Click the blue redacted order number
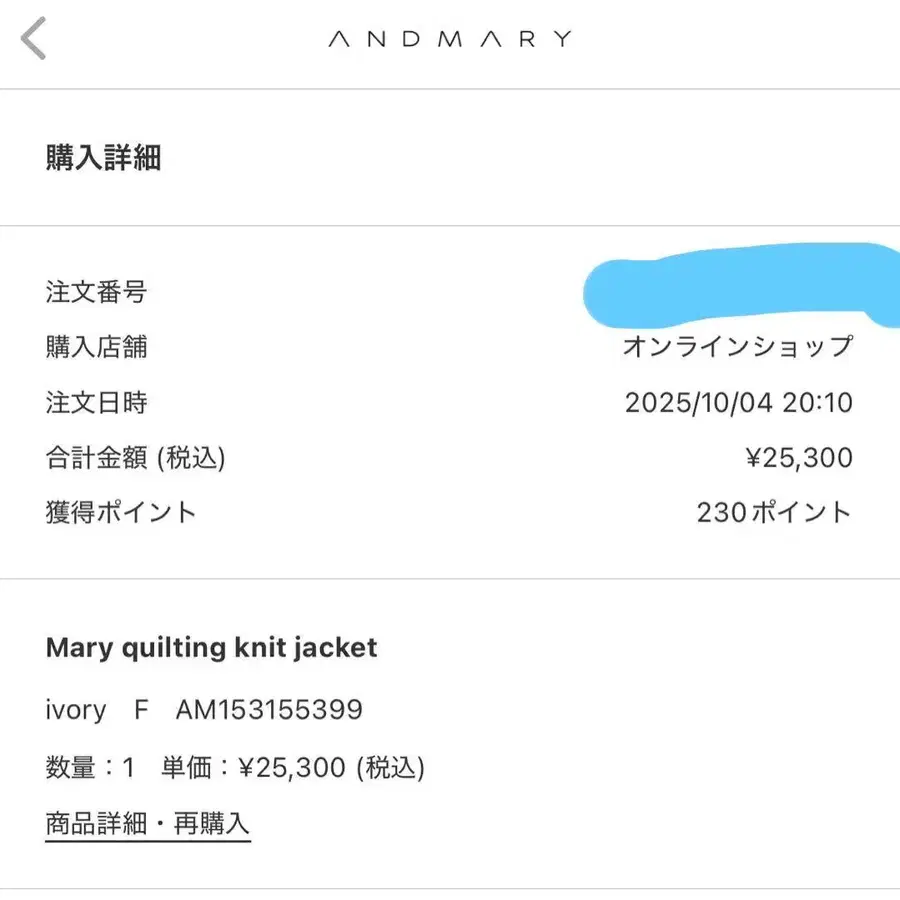900x900 pixels. tap(740, 285)
